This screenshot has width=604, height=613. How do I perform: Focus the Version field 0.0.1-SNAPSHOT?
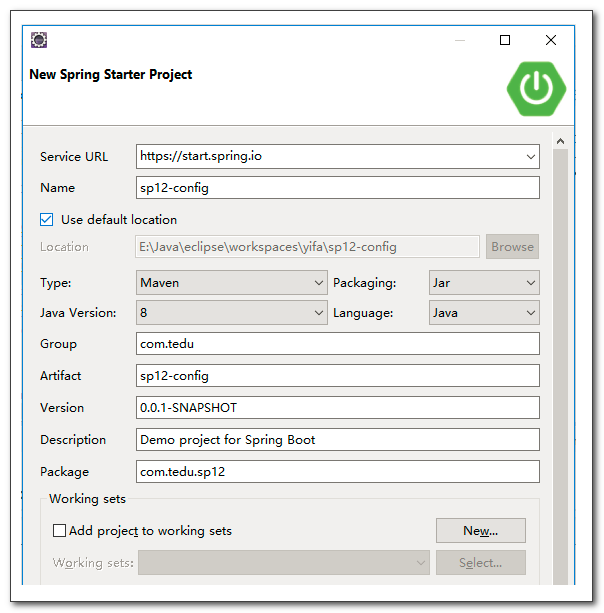(338, 408)
